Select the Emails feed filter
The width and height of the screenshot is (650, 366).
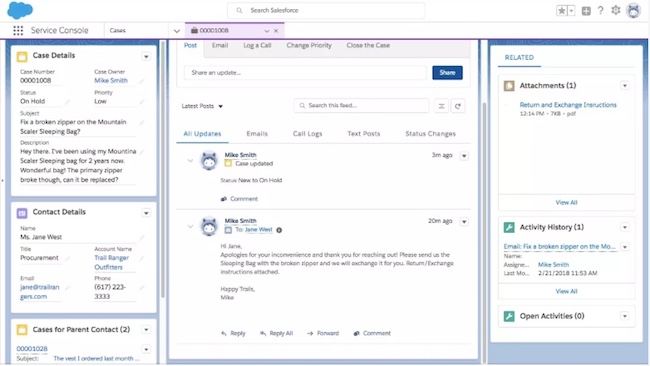tap(257, 134)
